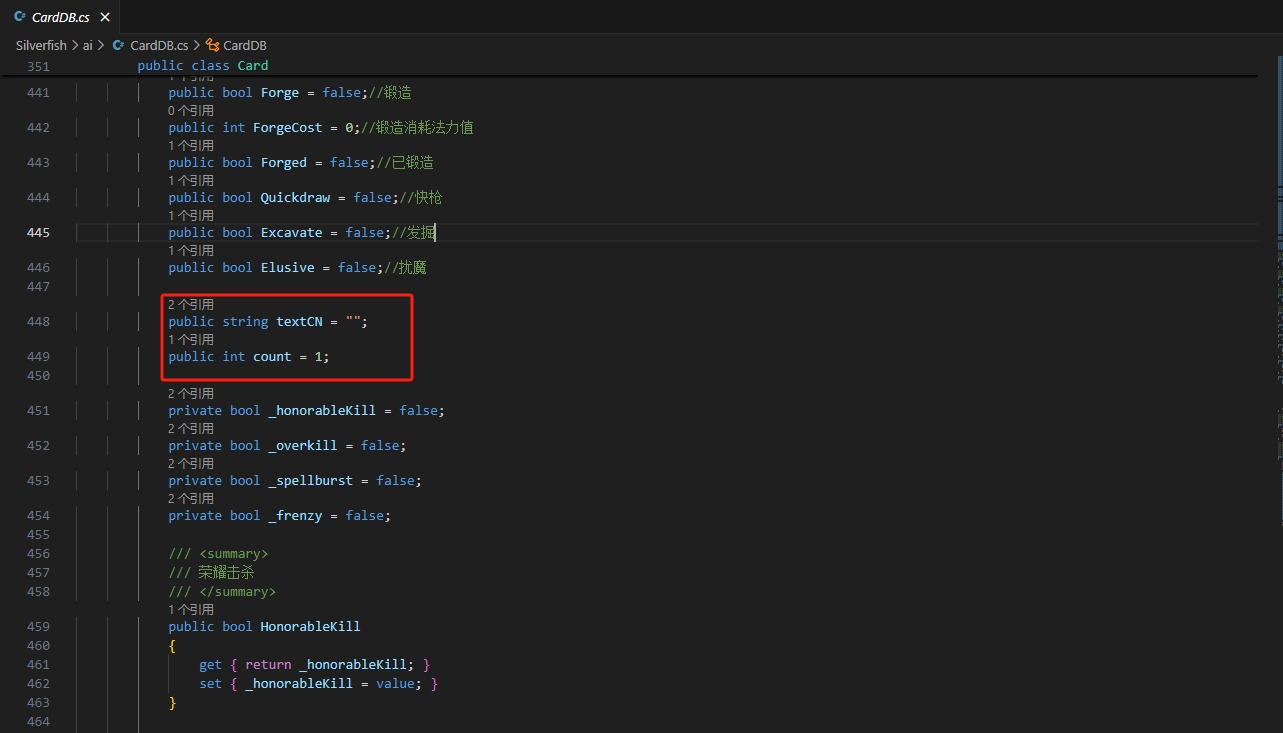Click the textCN variable name

pos(299,322)
